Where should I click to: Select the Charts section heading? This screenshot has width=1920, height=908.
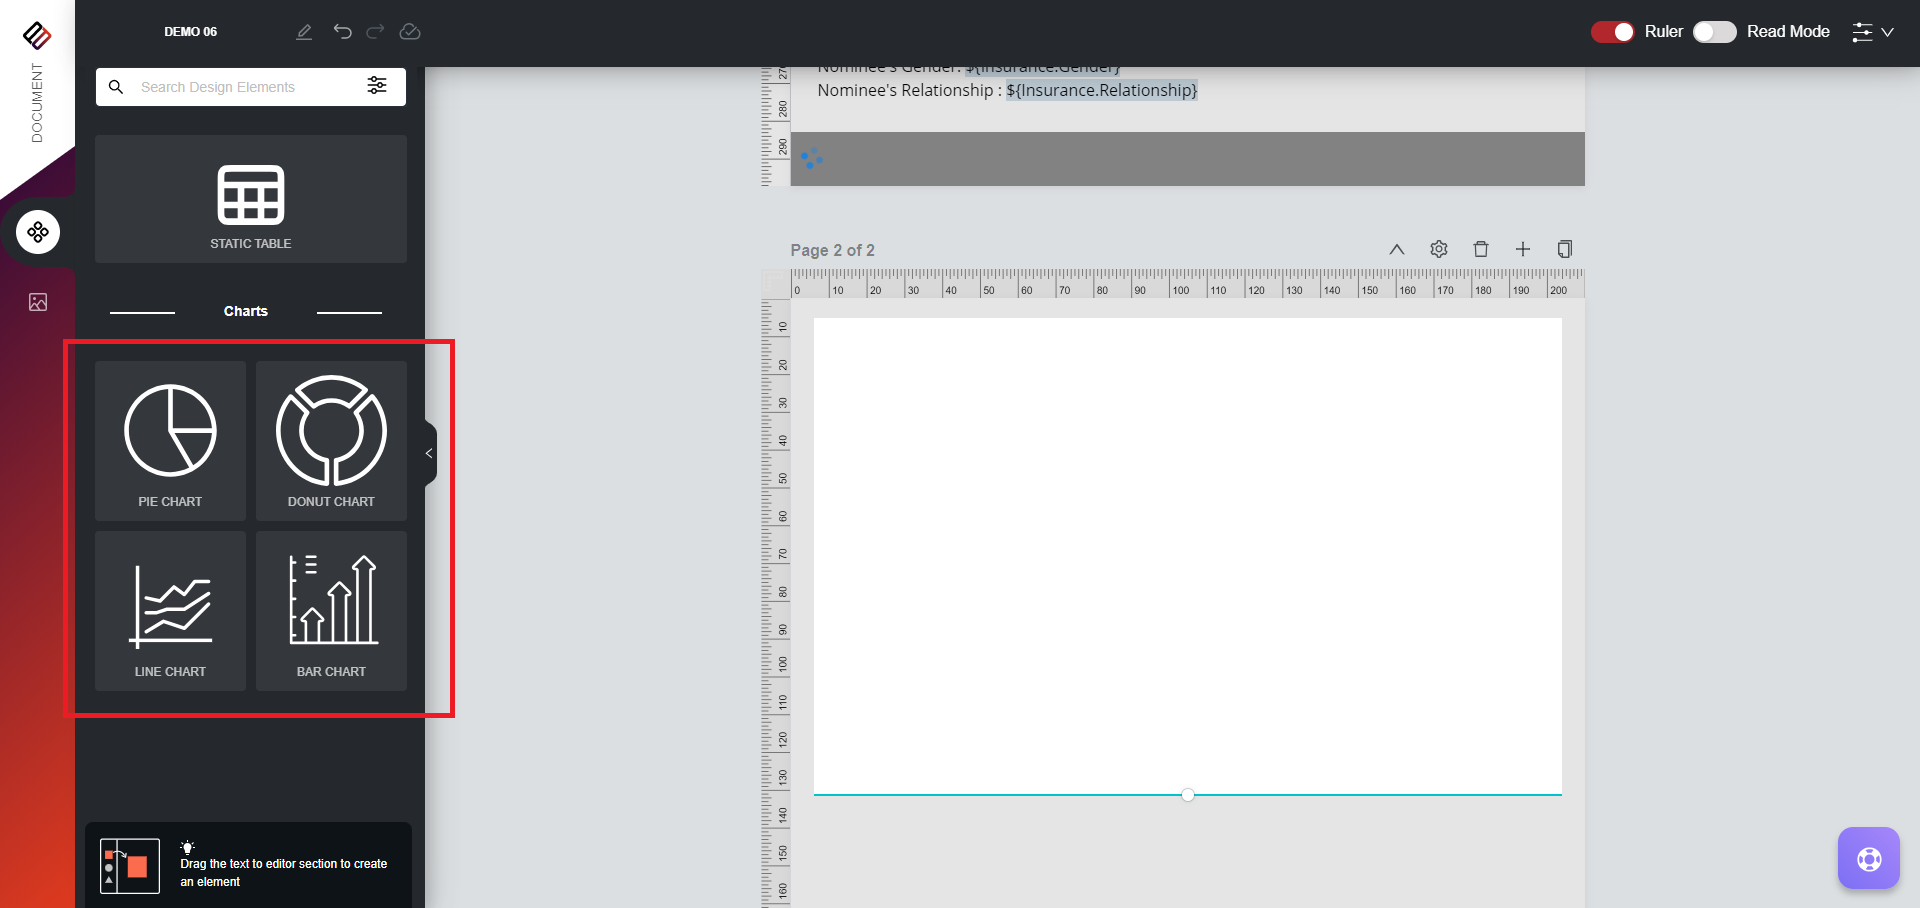(246, 310)
